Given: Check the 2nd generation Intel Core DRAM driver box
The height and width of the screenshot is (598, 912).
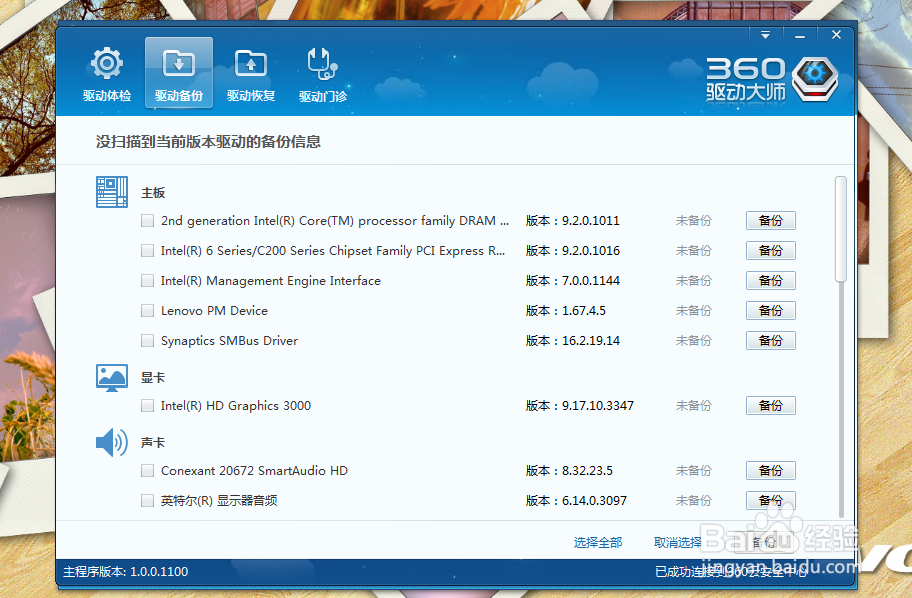Looking at the screenshot, I should pyautogui.click(x=148, y=220).
